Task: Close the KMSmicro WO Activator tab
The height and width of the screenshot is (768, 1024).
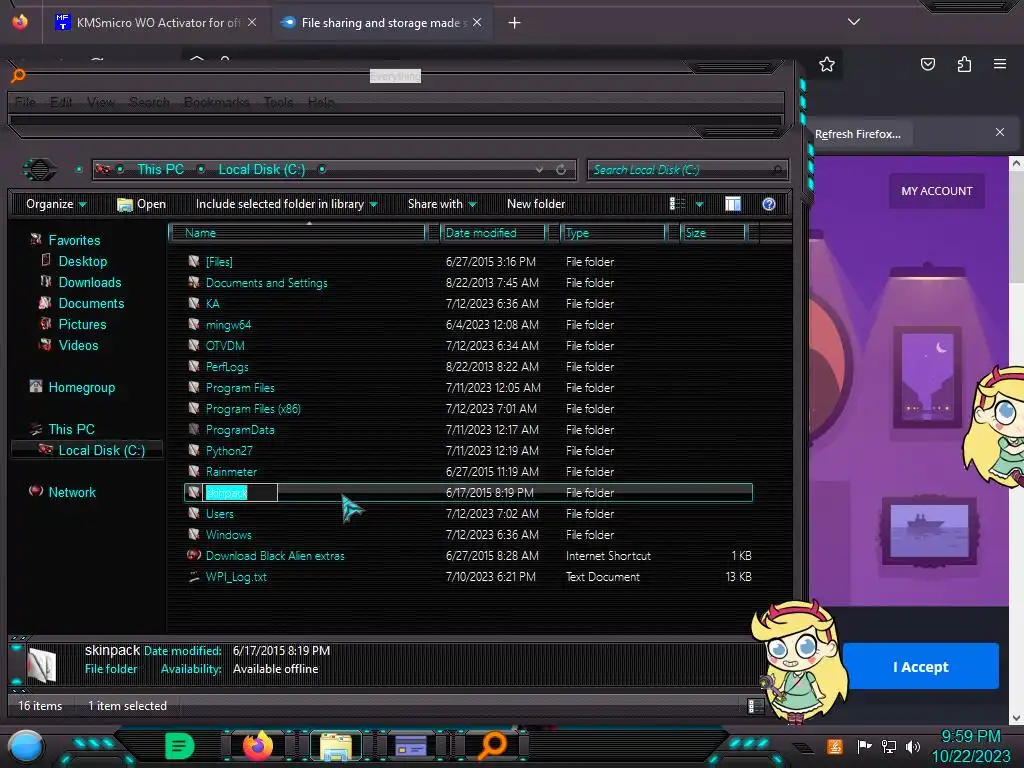Action: 252,22
